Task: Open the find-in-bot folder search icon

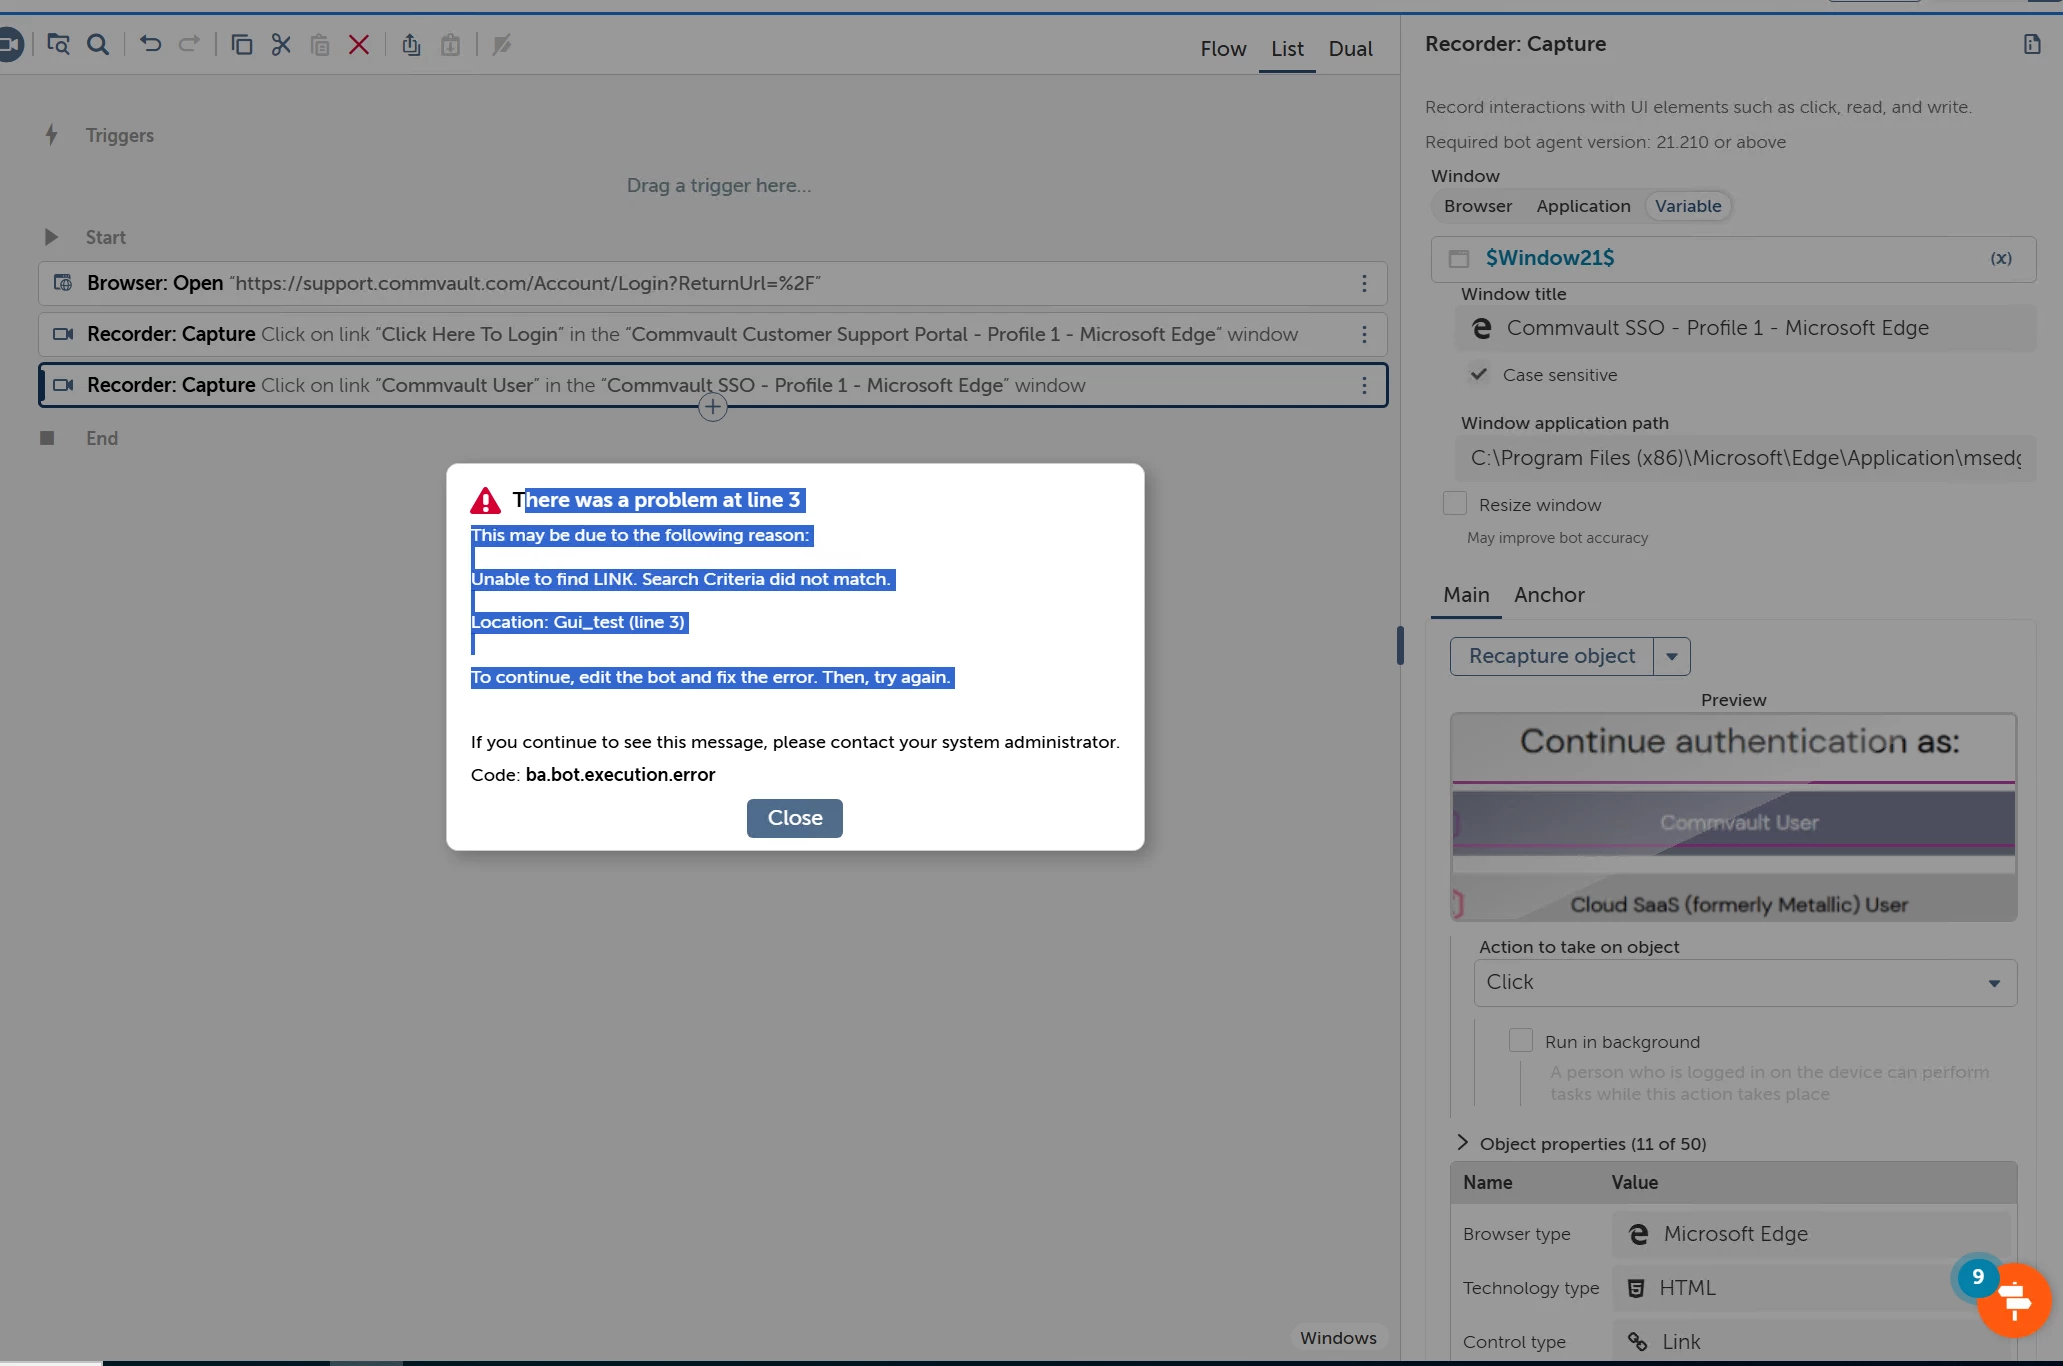Action: click(58, 45)
